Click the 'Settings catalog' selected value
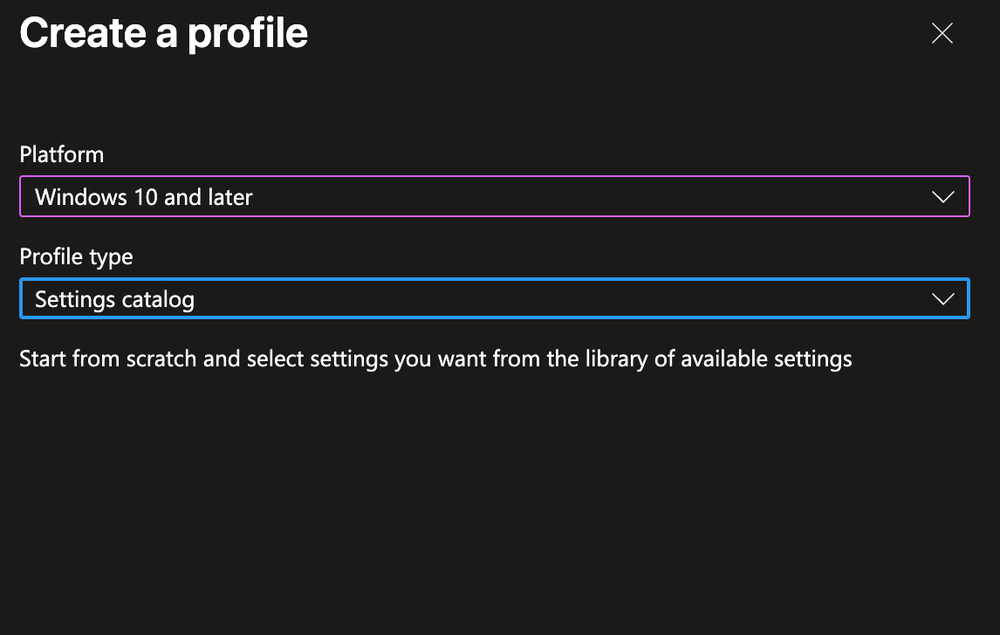Viewport: 1000px width, 635px height. [x=114, y=299]
